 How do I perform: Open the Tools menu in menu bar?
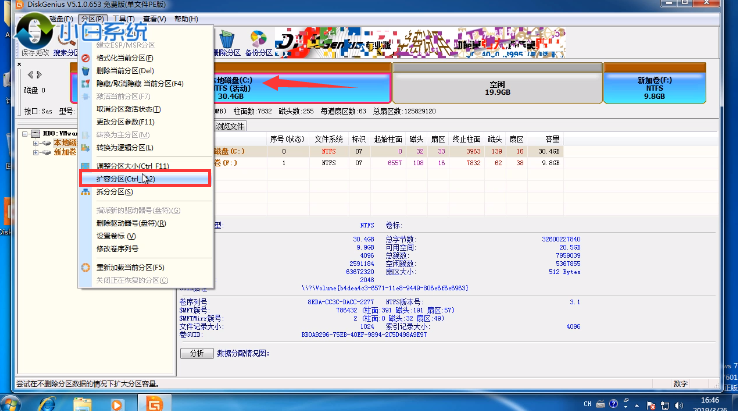pyautogui.click(x=122, y=19)
